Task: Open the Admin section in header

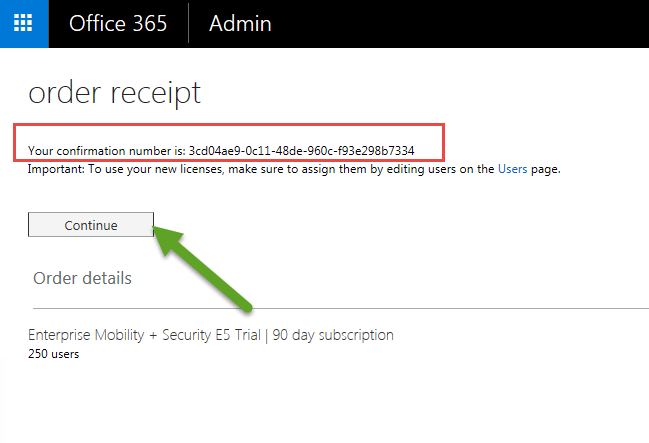Action: (240, 23)
